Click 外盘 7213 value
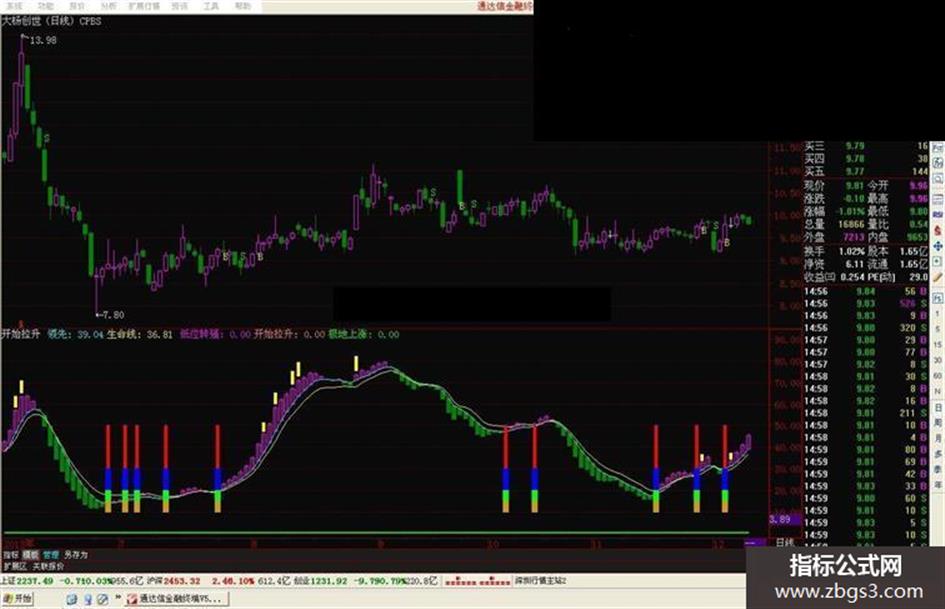This screenshot has height=609, width=945. coord(853,237)
